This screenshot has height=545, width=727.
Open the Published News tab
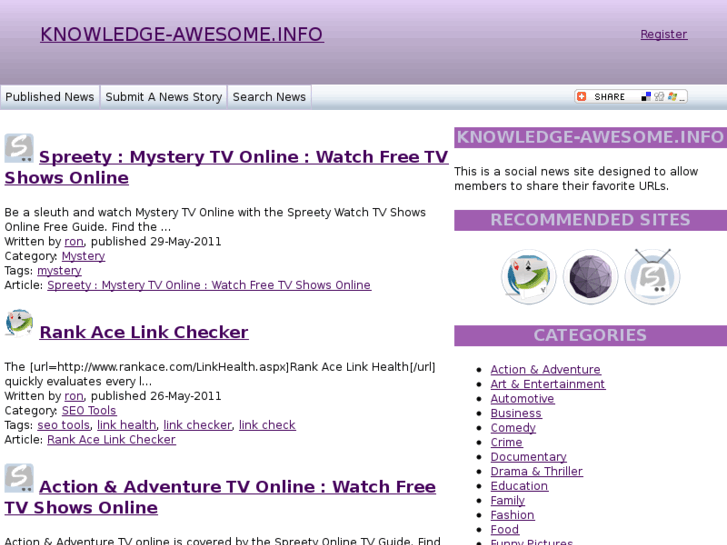(x=50, y=97)
